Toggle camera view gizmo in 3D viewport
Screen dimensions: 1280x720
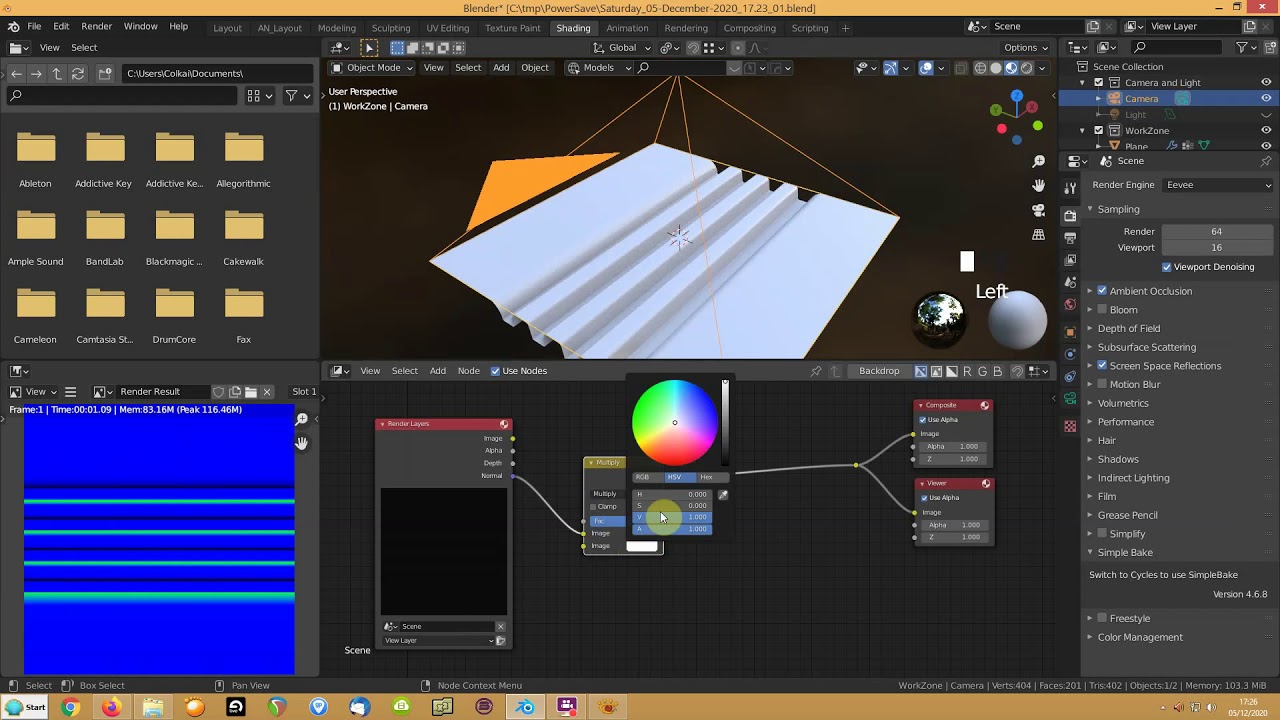[1039, 211]
